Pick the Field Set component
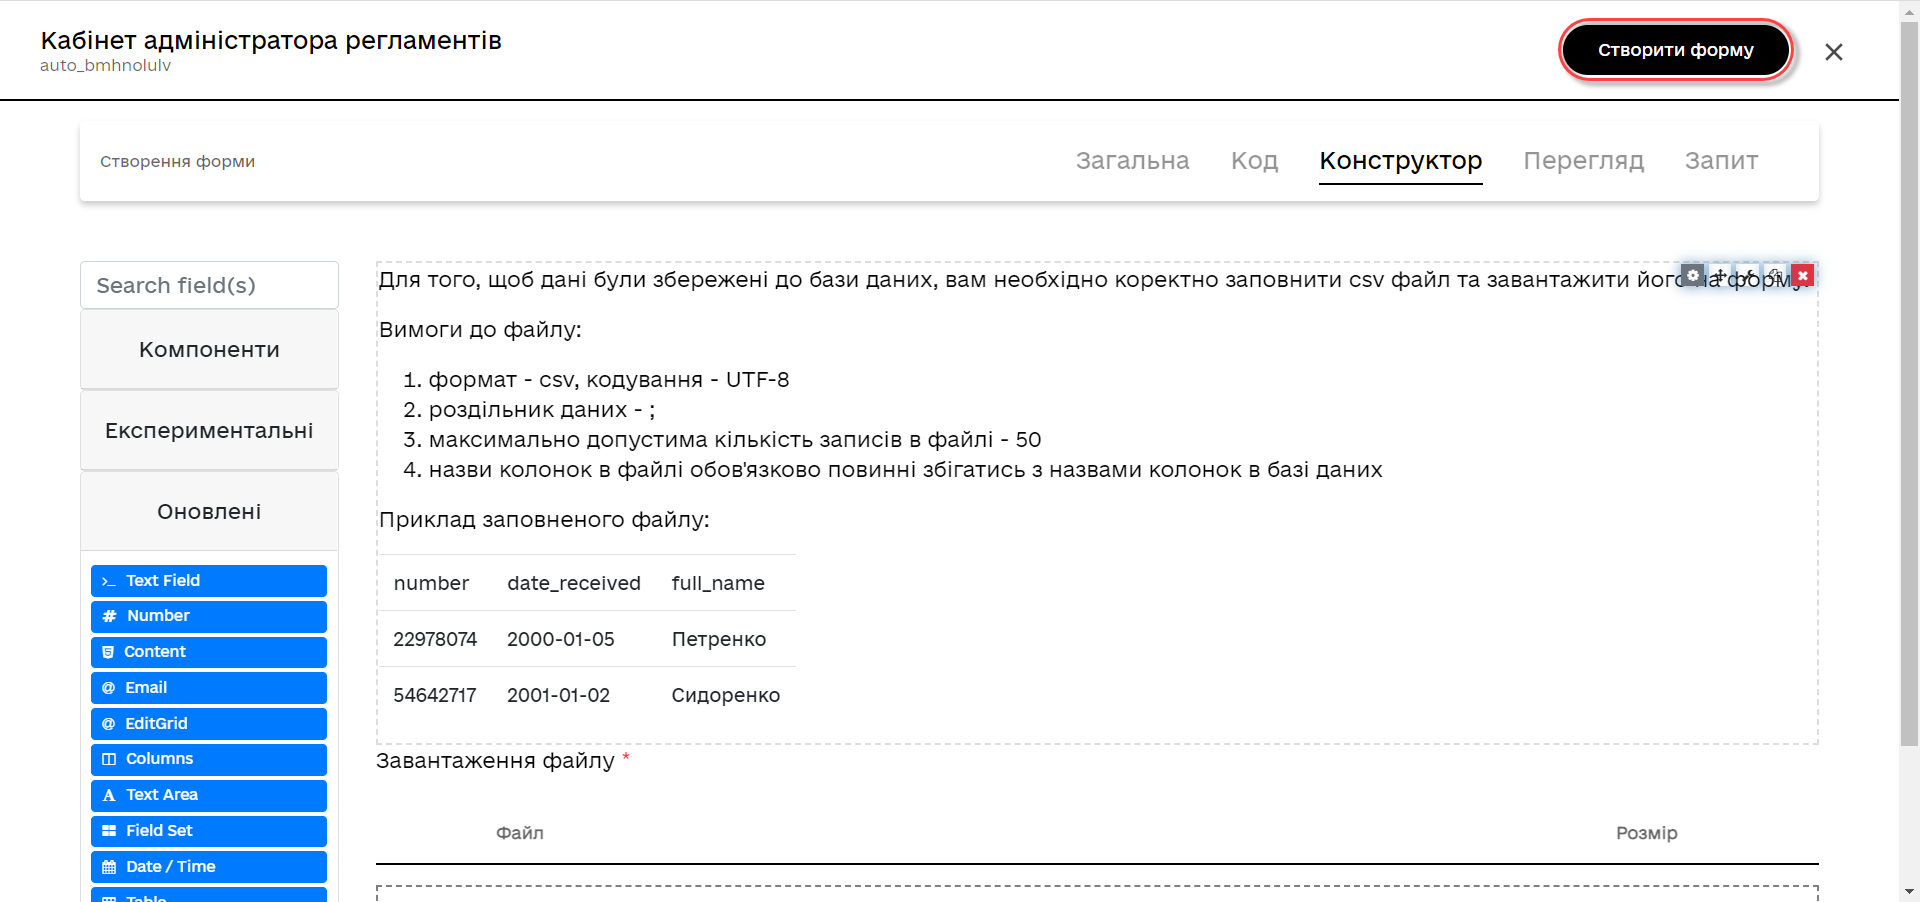The width and height of the screenshot is (1920, 902). (x=209, y=831)
